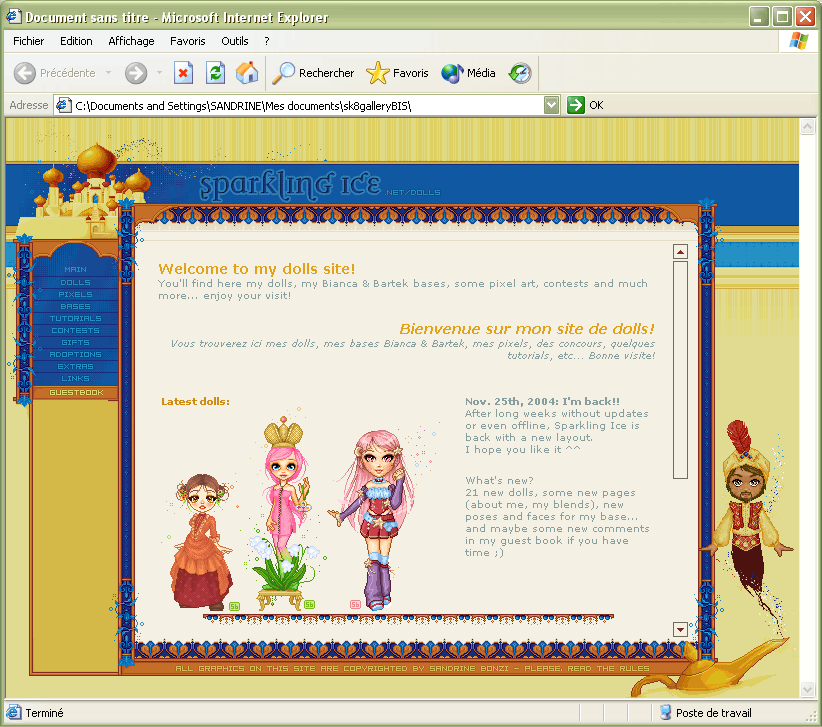Open the TUTORIALS navigation link

tap(76, 319)
